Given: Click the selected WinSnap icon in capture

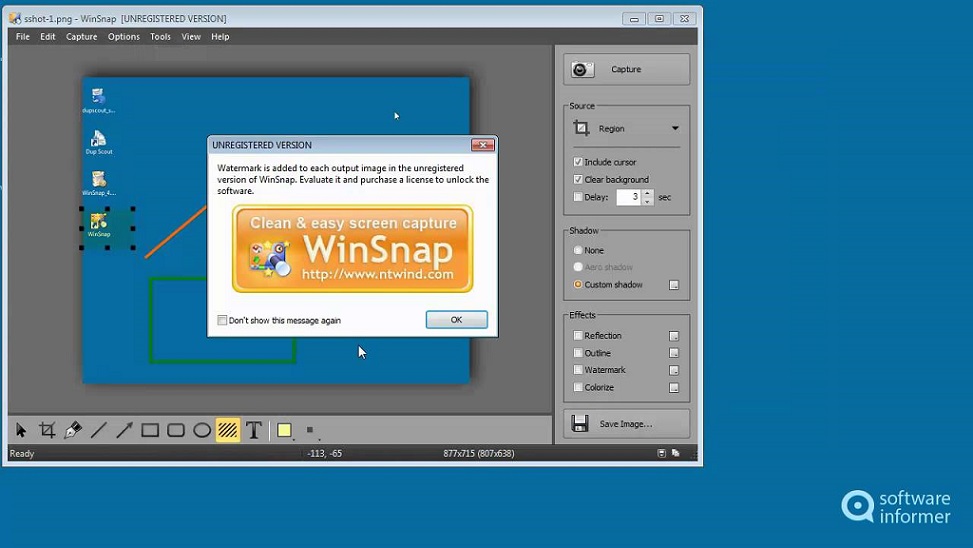Looking at the screenshot, I should pos(99,225).
